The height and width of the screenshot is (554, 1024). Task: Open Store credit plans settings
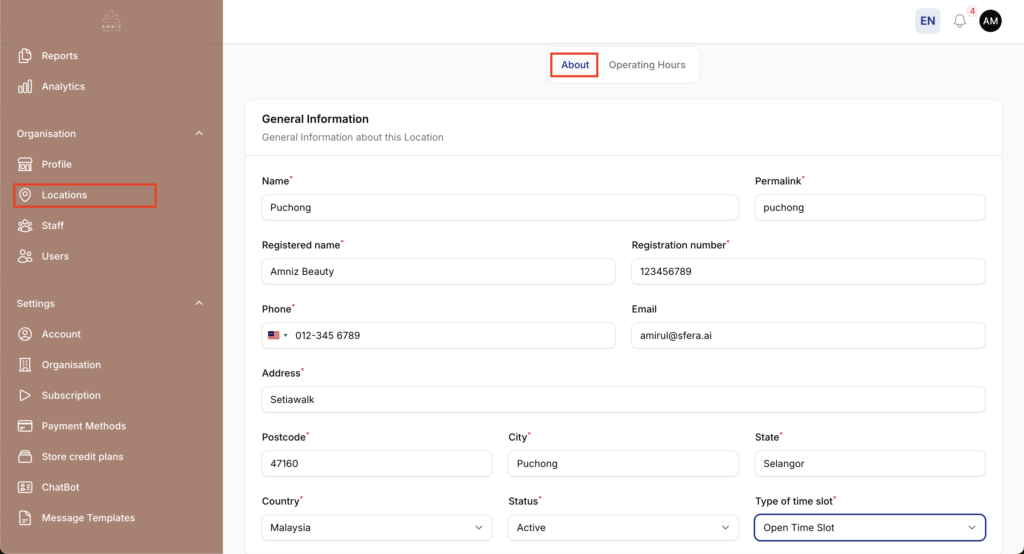(82, 457)
